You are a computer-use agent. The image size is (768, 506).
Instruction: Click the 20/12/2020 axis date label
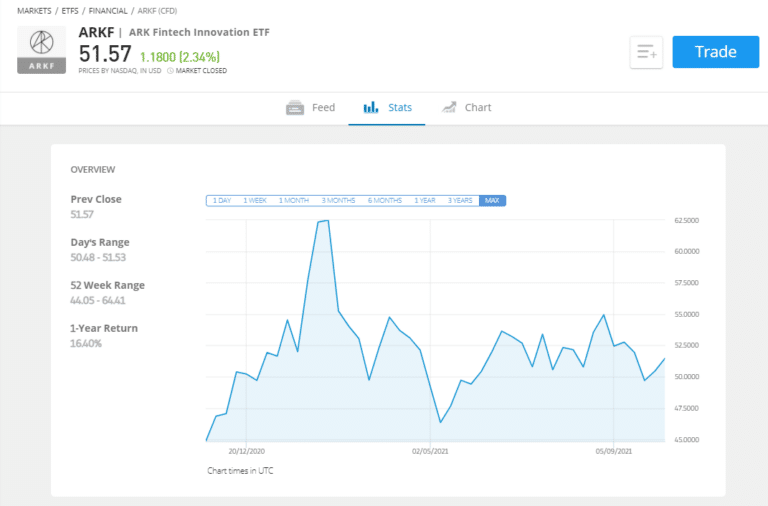pyautogui.click(x=246, y=451)
